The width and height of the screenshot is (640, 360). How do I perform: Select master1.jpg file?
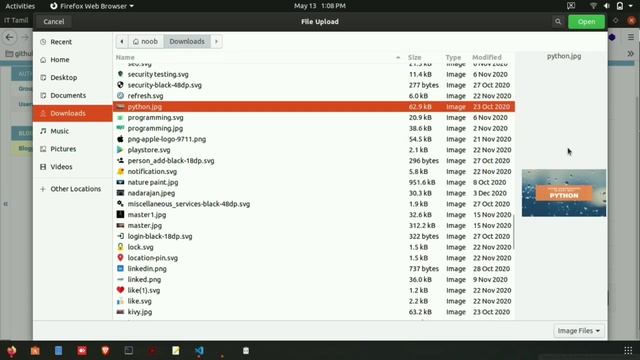(x=313, y=215)
